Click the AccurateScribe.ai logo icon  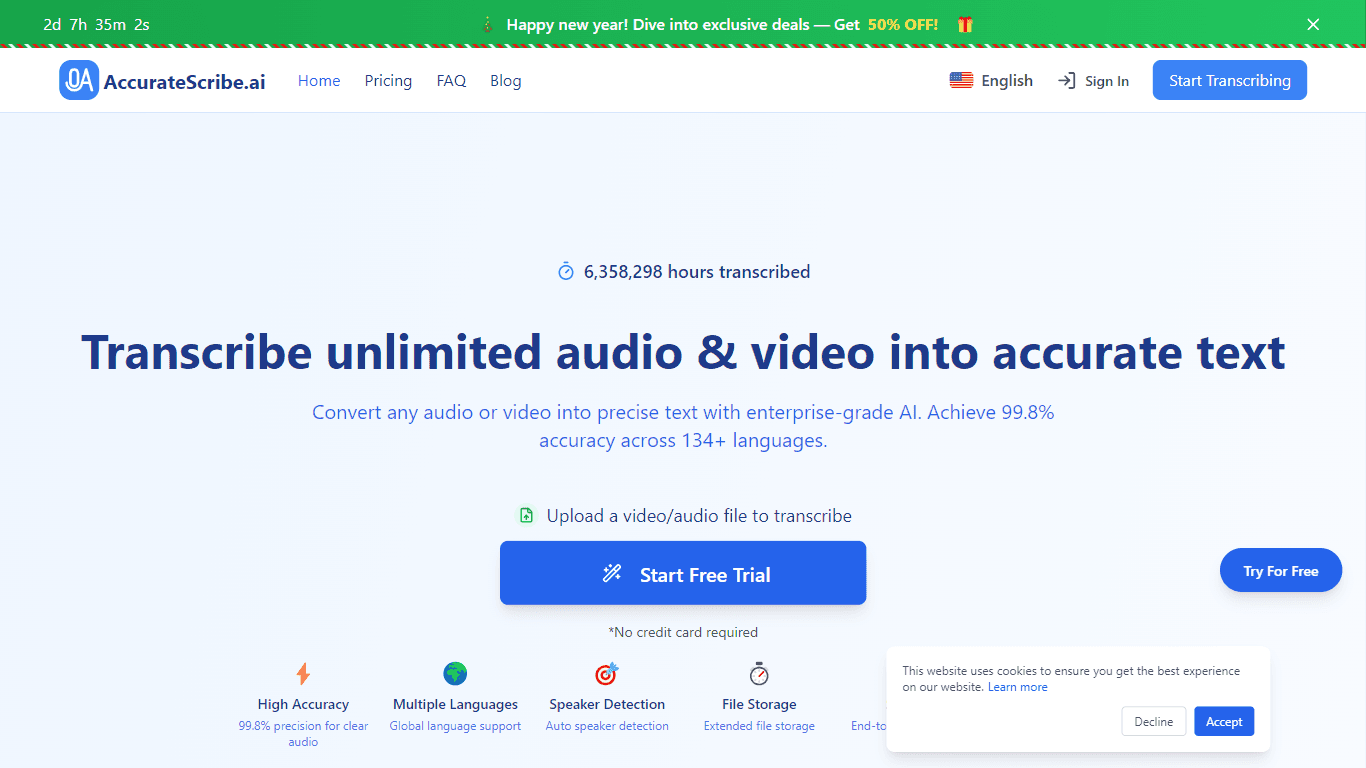[79, 80]
